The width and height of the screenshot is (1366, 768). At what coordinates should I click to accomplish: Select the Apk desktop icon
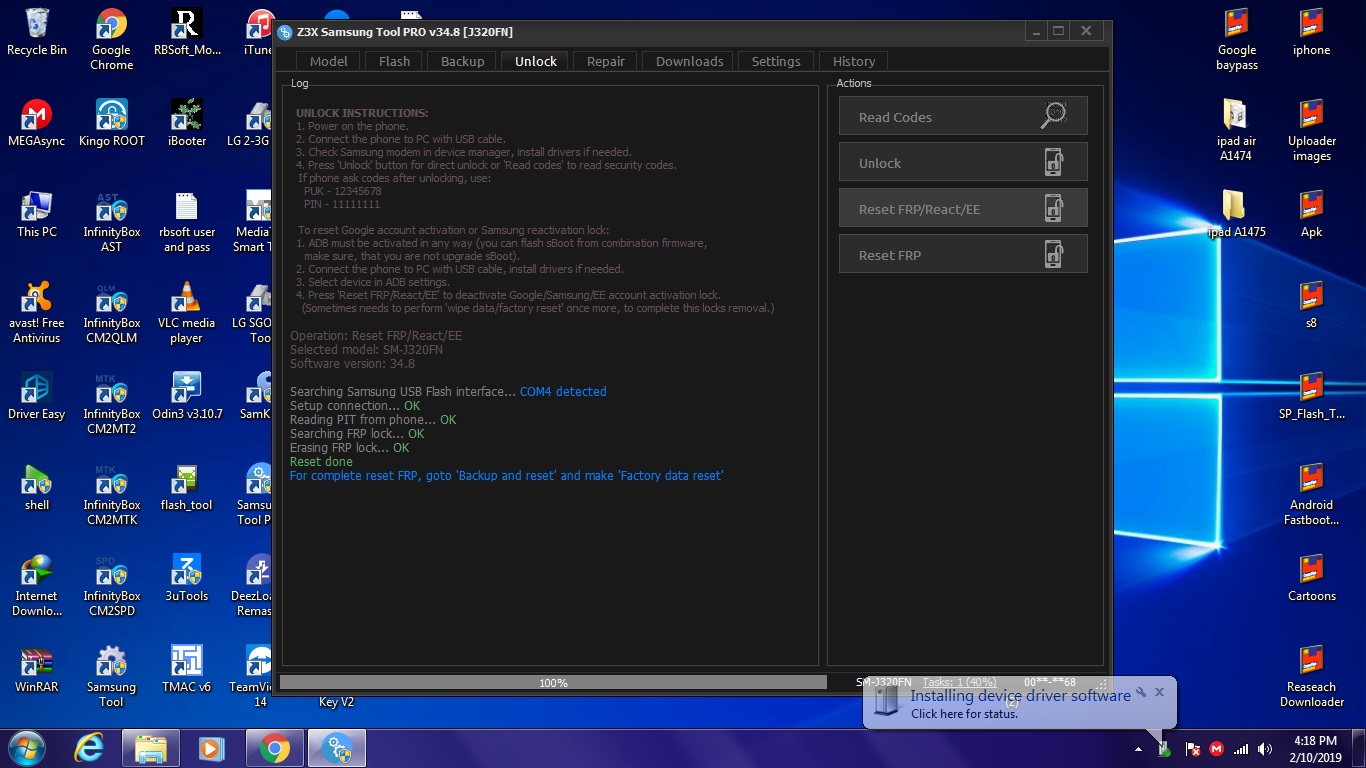coord(1311,214)
